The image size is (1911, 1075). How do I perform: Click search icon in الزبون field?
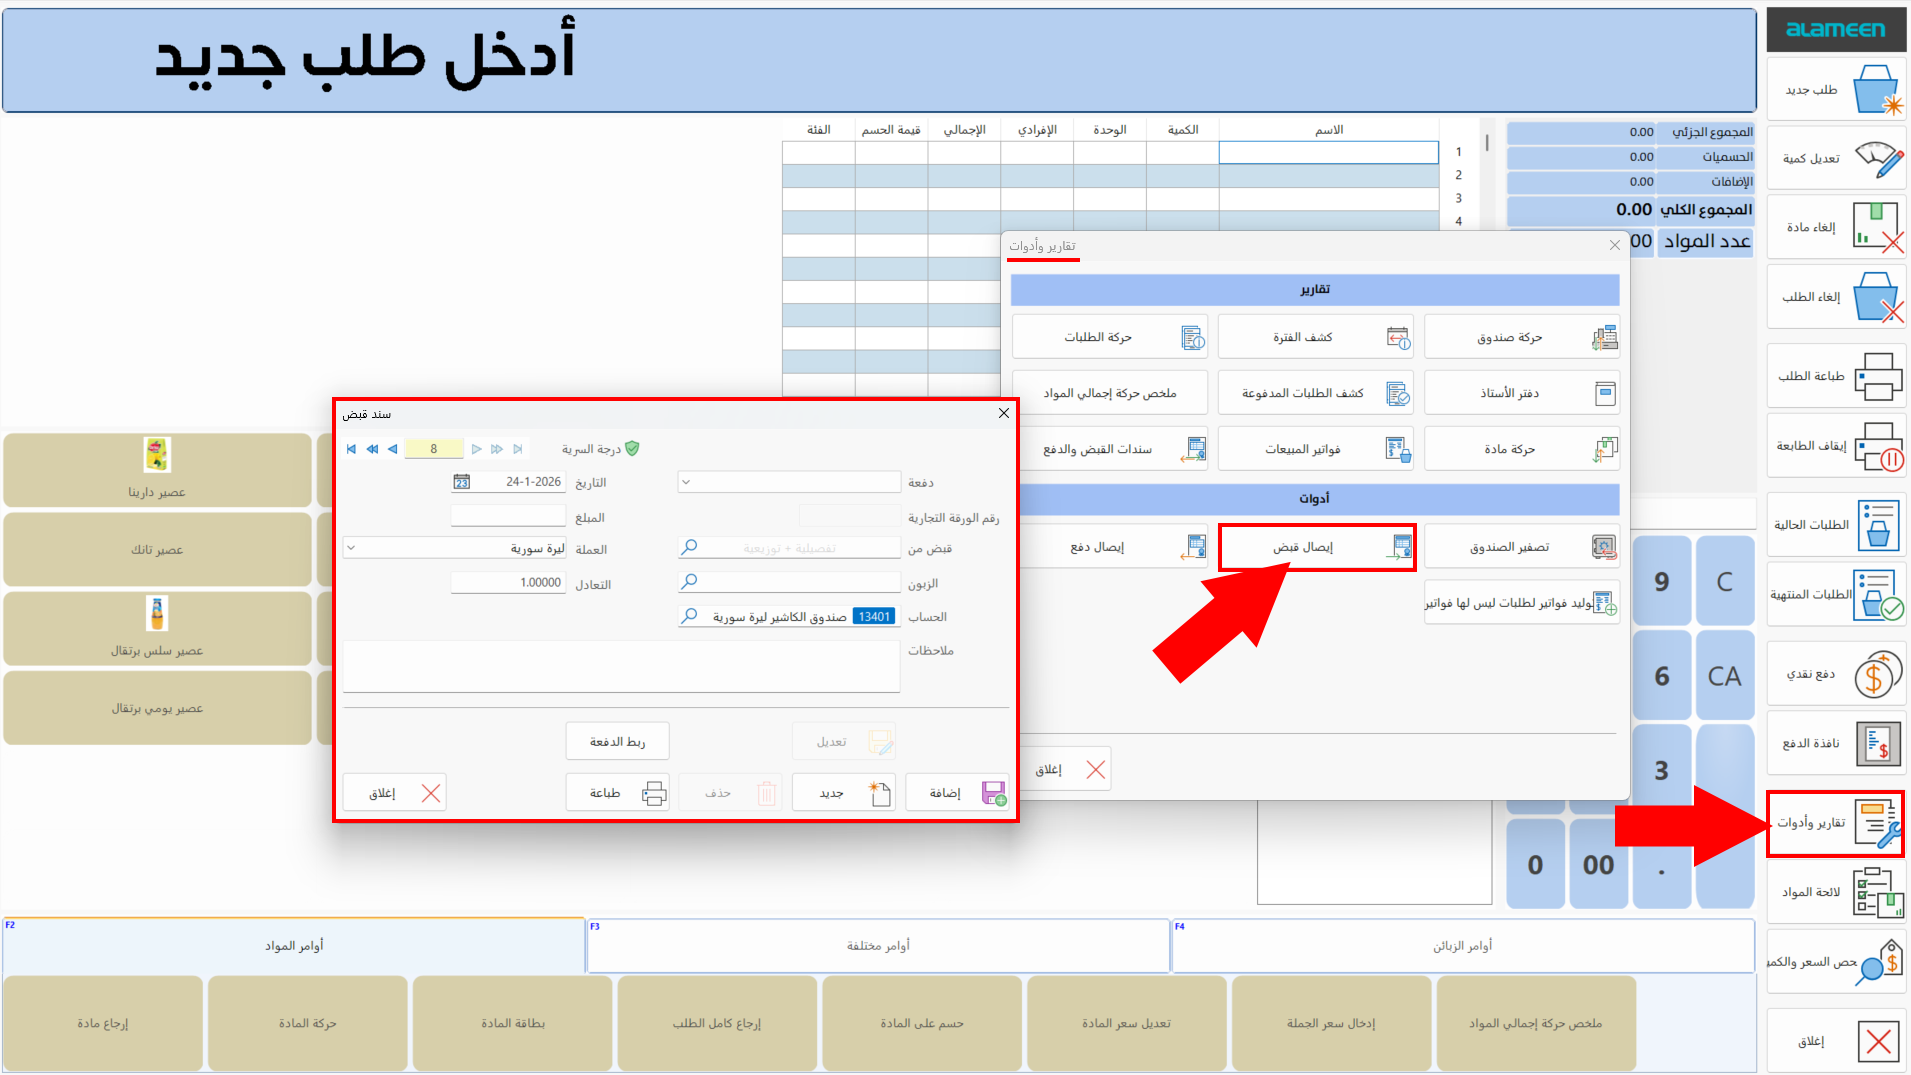pos(689,582)
